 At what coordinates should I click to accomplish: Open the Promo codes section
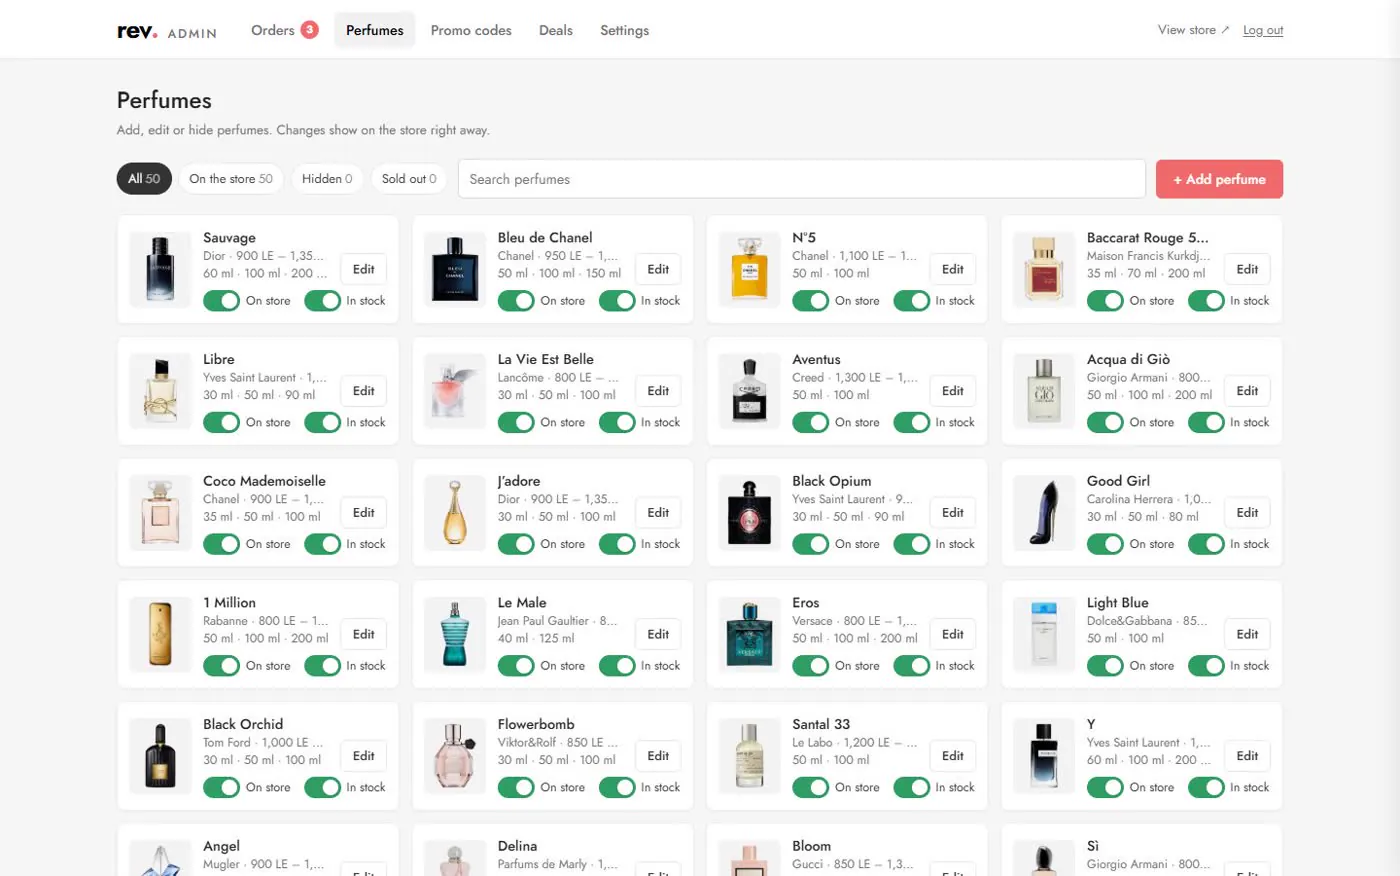point(471,30)
